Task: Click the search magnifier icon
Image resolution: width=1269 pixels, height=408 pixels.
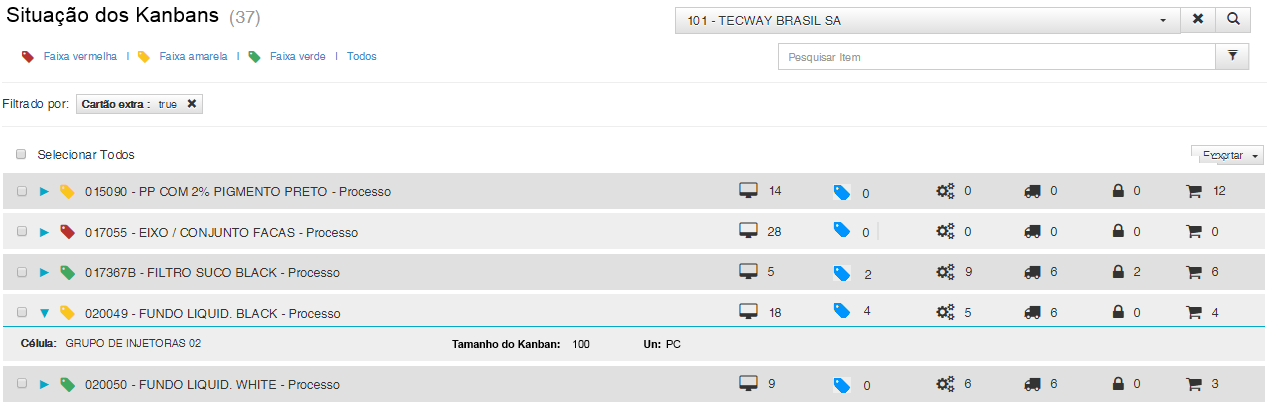Action: [1234, 20]
